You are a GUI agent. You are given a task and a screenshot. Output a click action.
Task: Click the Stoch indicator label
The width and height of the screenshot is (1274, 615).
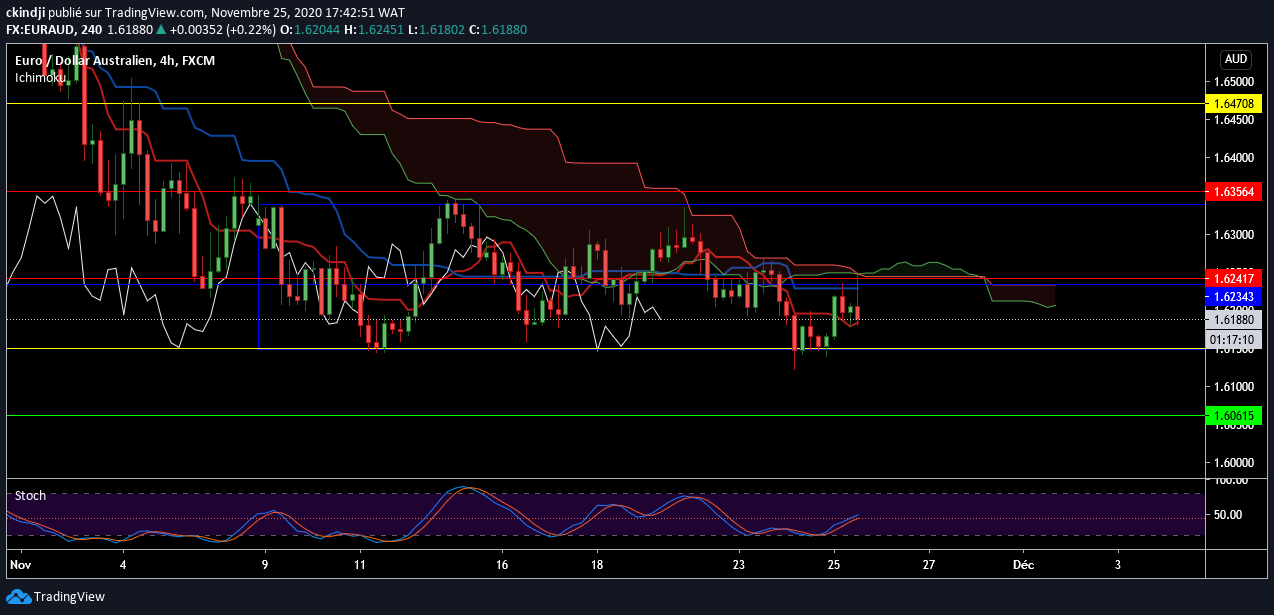tap(30, 496)
